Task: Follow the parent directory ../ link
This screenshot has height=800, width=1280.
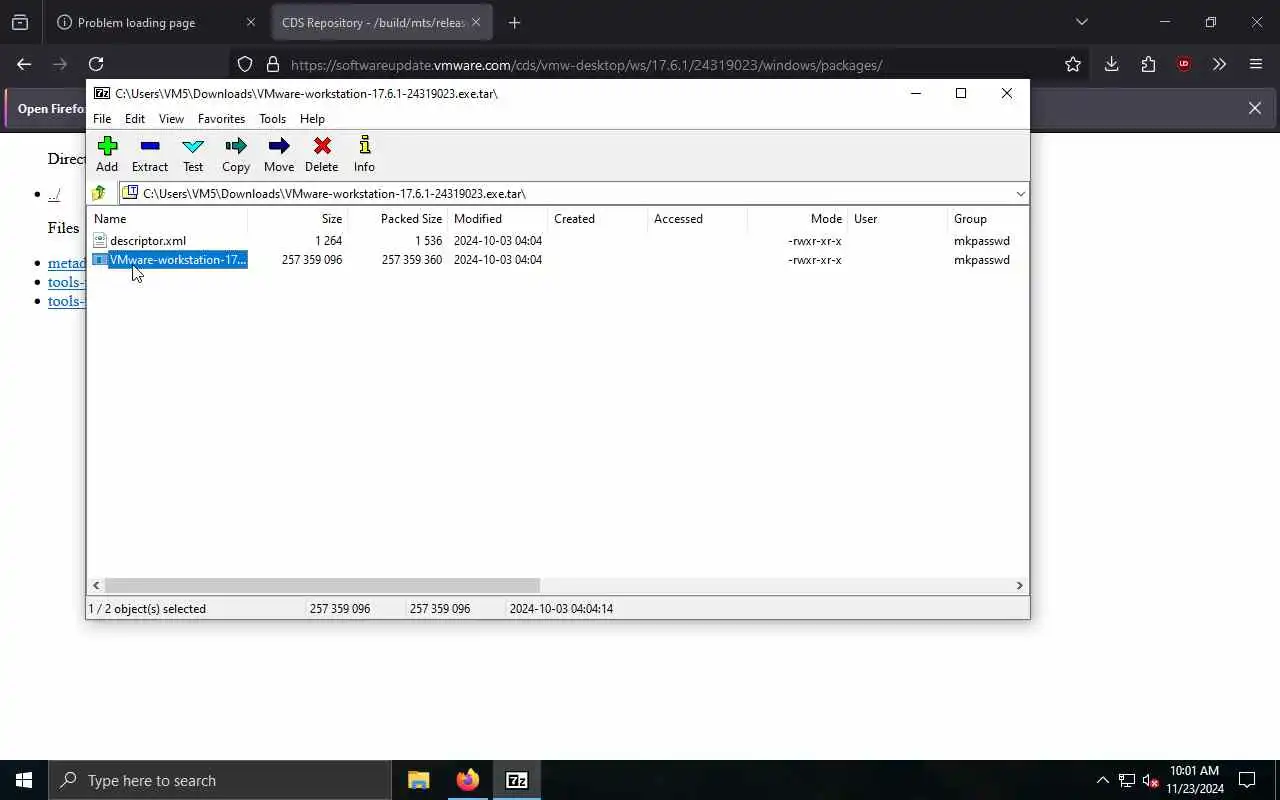Action: coord(54,194)
